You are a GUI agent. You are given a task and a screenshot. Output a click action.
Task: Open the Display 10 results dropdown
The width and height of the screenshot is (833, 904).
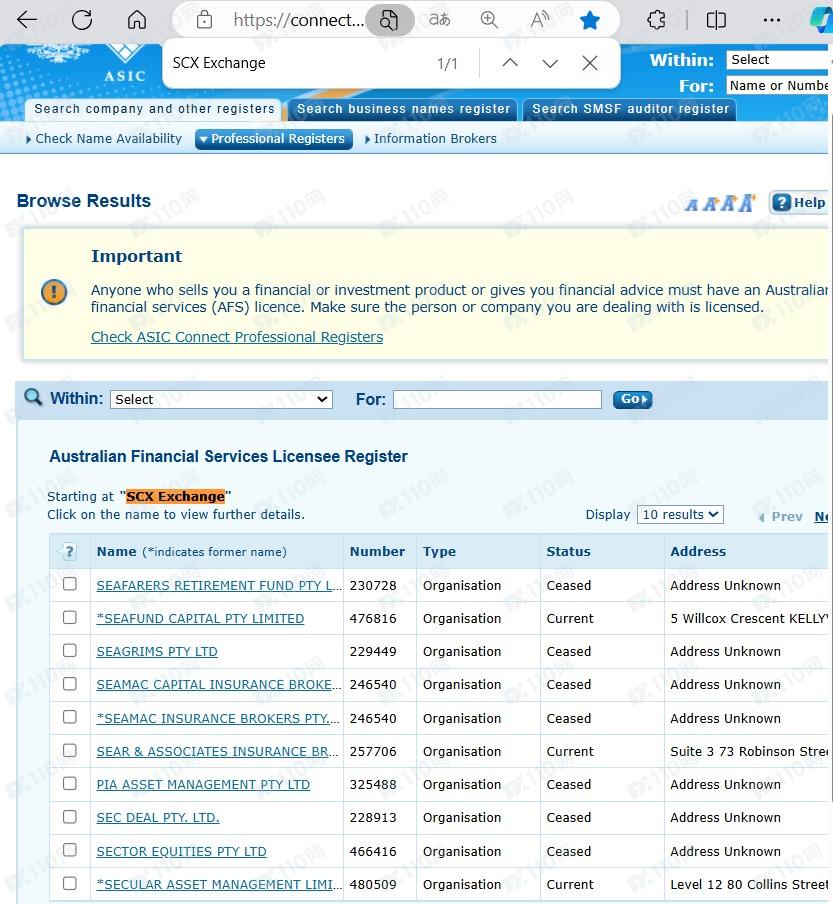[x=680, y=514]
